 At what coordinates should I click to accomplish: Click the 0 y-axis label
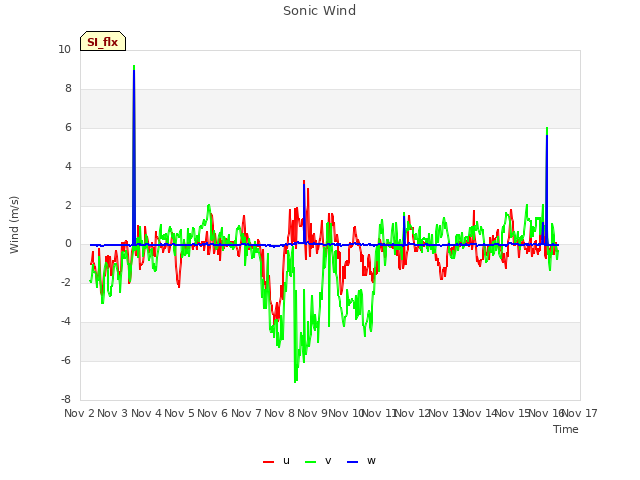tap(68, 244)
